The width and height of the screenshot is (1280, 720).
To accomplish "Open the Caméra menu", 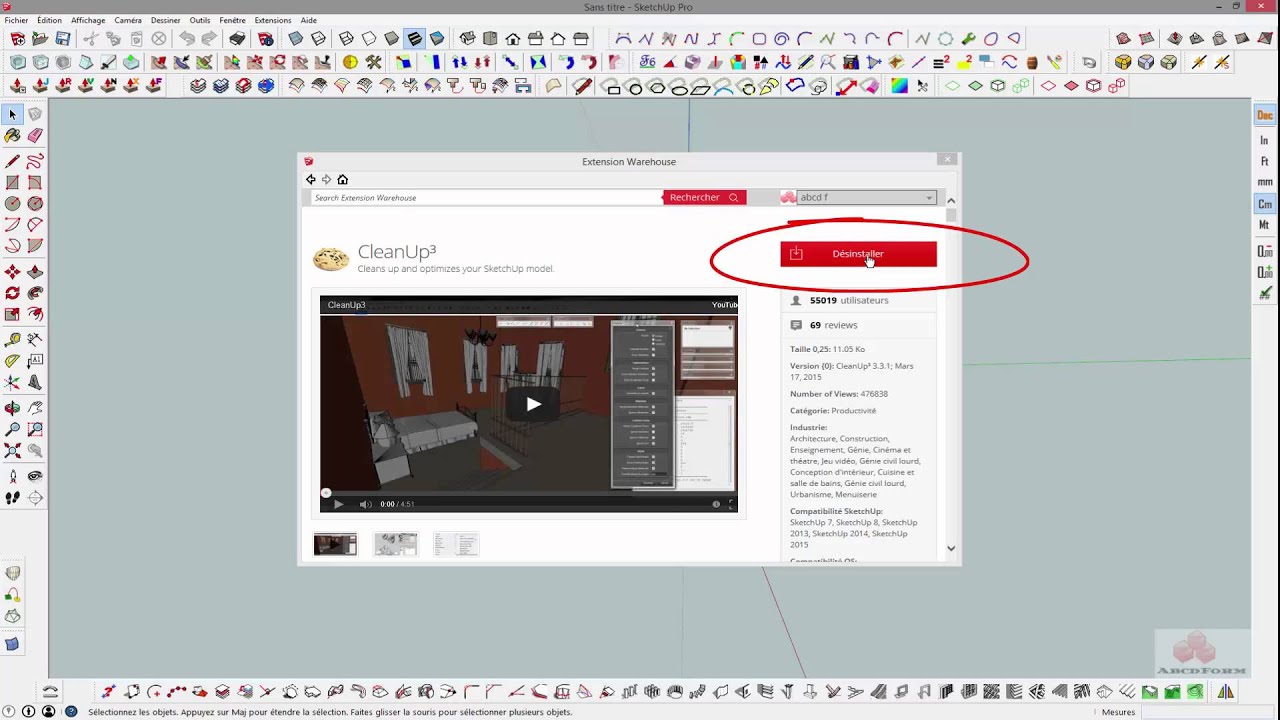I will coord(128,20).
